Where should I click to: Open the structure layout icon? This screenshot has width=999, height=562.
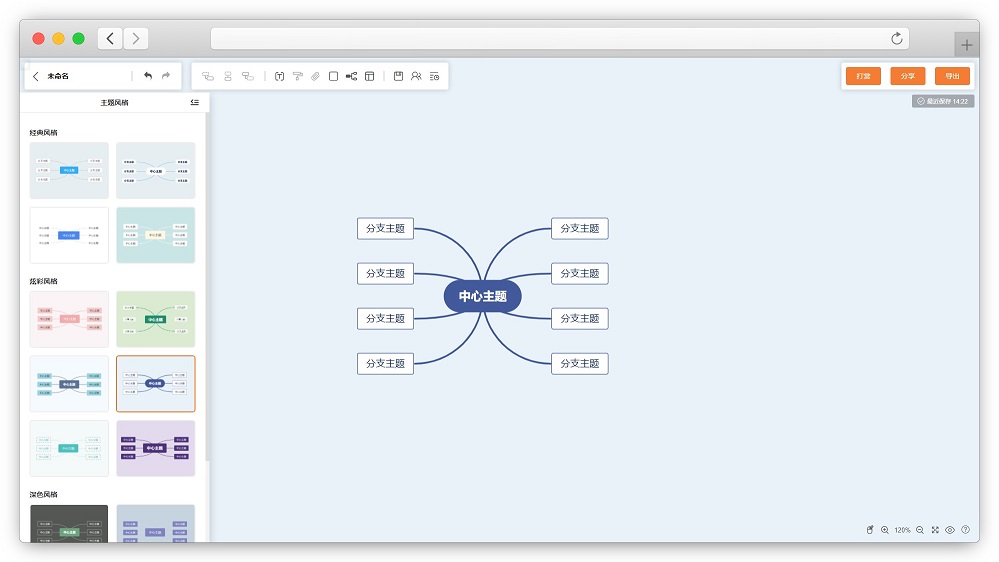[351, 76]
